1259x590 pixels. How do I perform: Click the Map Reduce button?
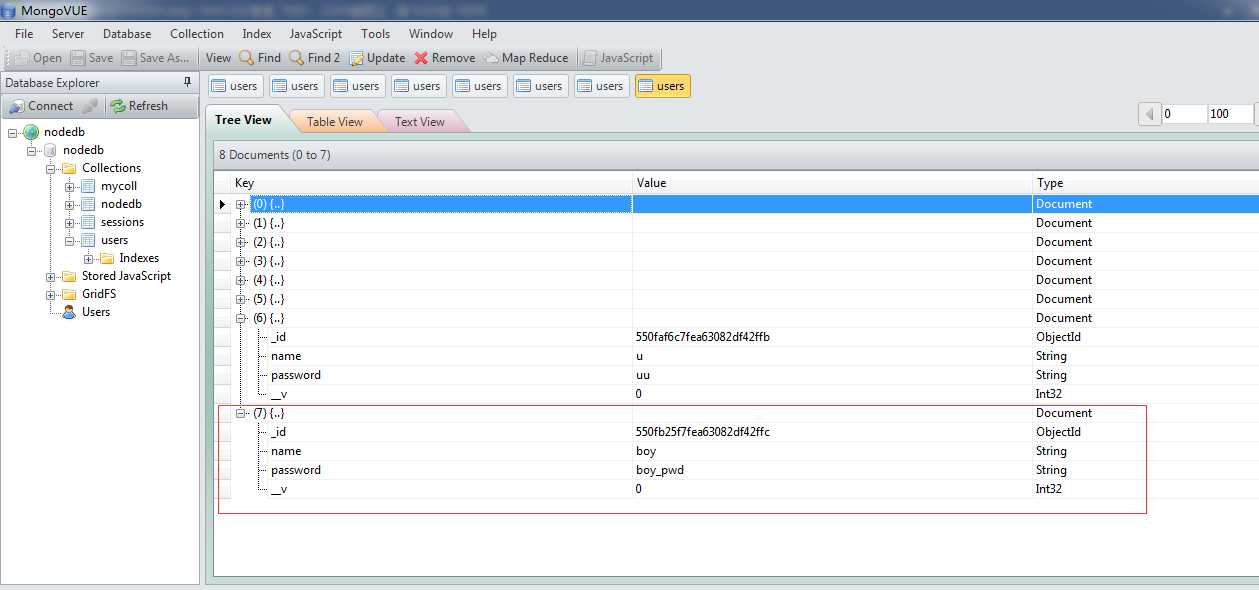click(x=526, y=58)
